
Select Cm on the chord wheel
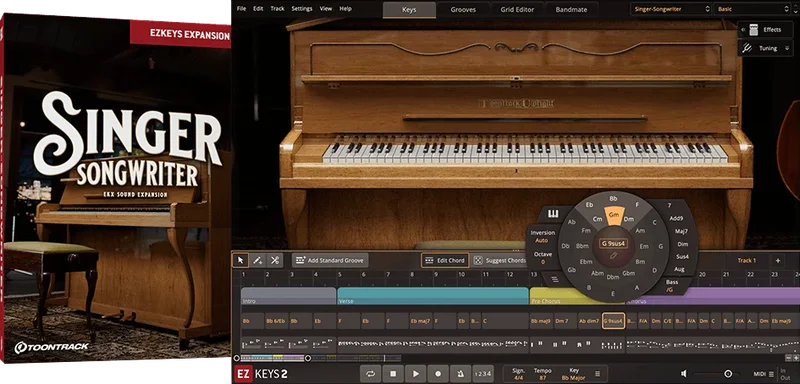597,219
